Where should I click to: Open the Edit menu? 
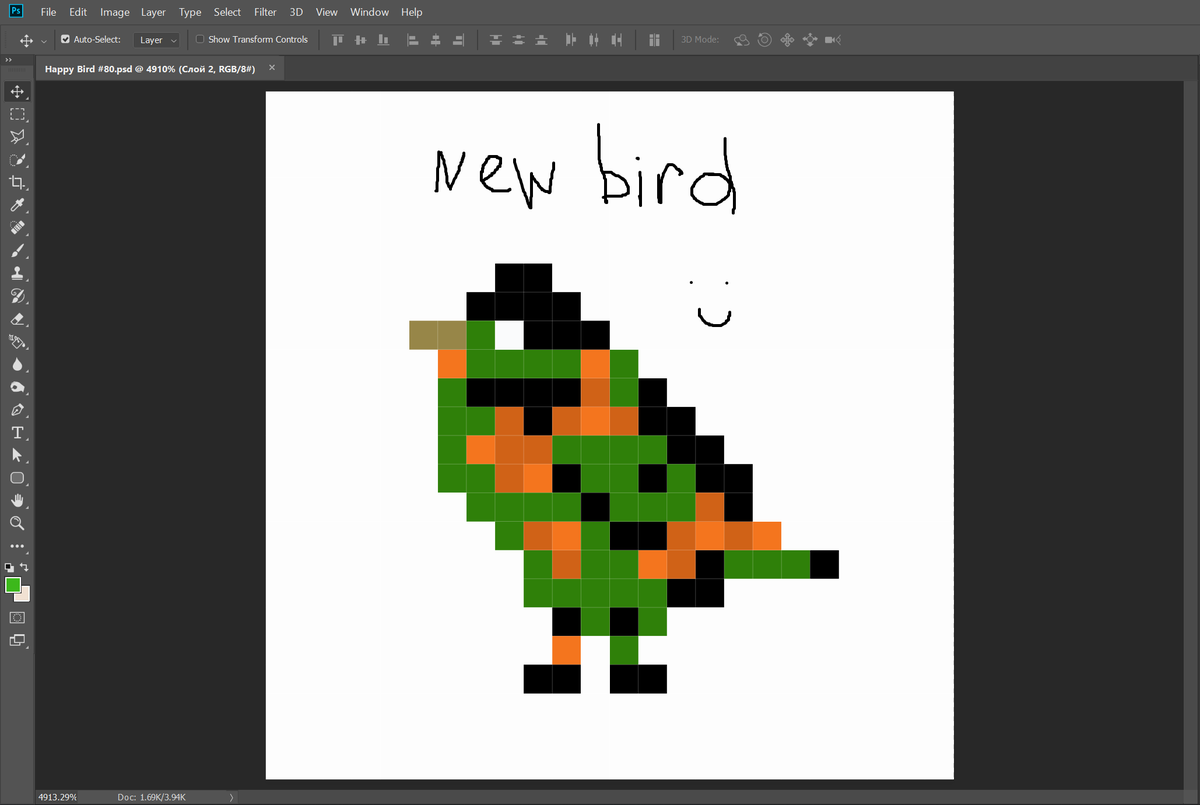tap(78, 12)
